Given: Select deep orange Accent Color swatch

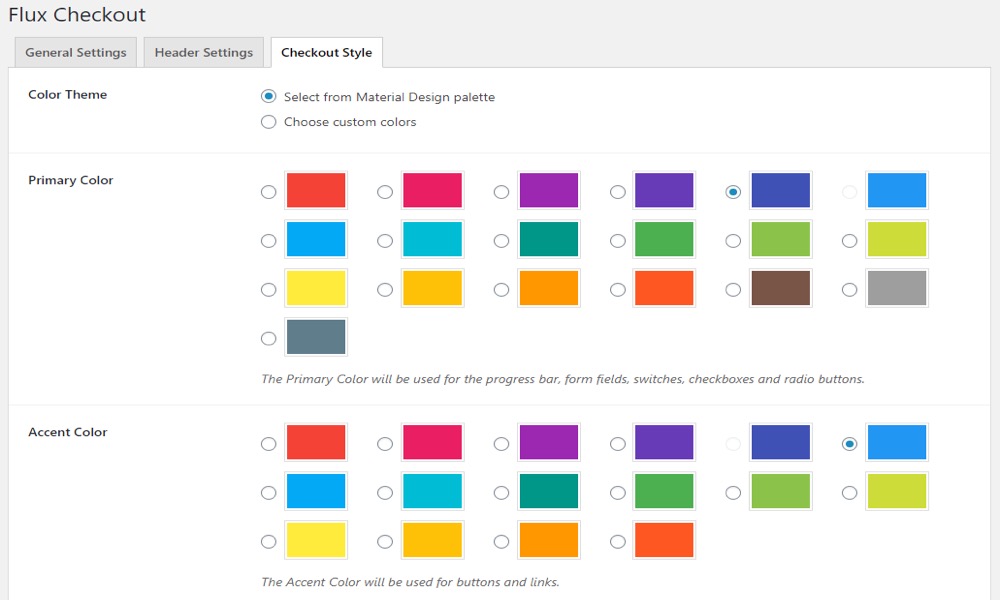Looking at the screenshot, I should pos(664,540).
